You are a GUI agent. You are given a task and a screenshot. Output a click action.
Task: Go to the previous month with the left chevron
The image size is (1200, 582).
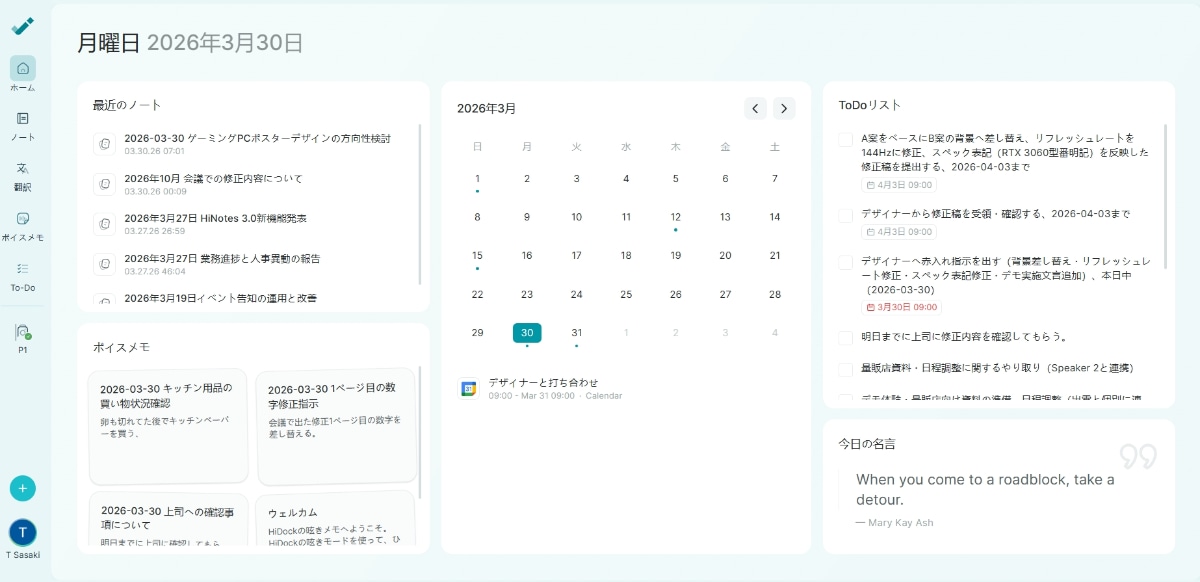(755, 108)
